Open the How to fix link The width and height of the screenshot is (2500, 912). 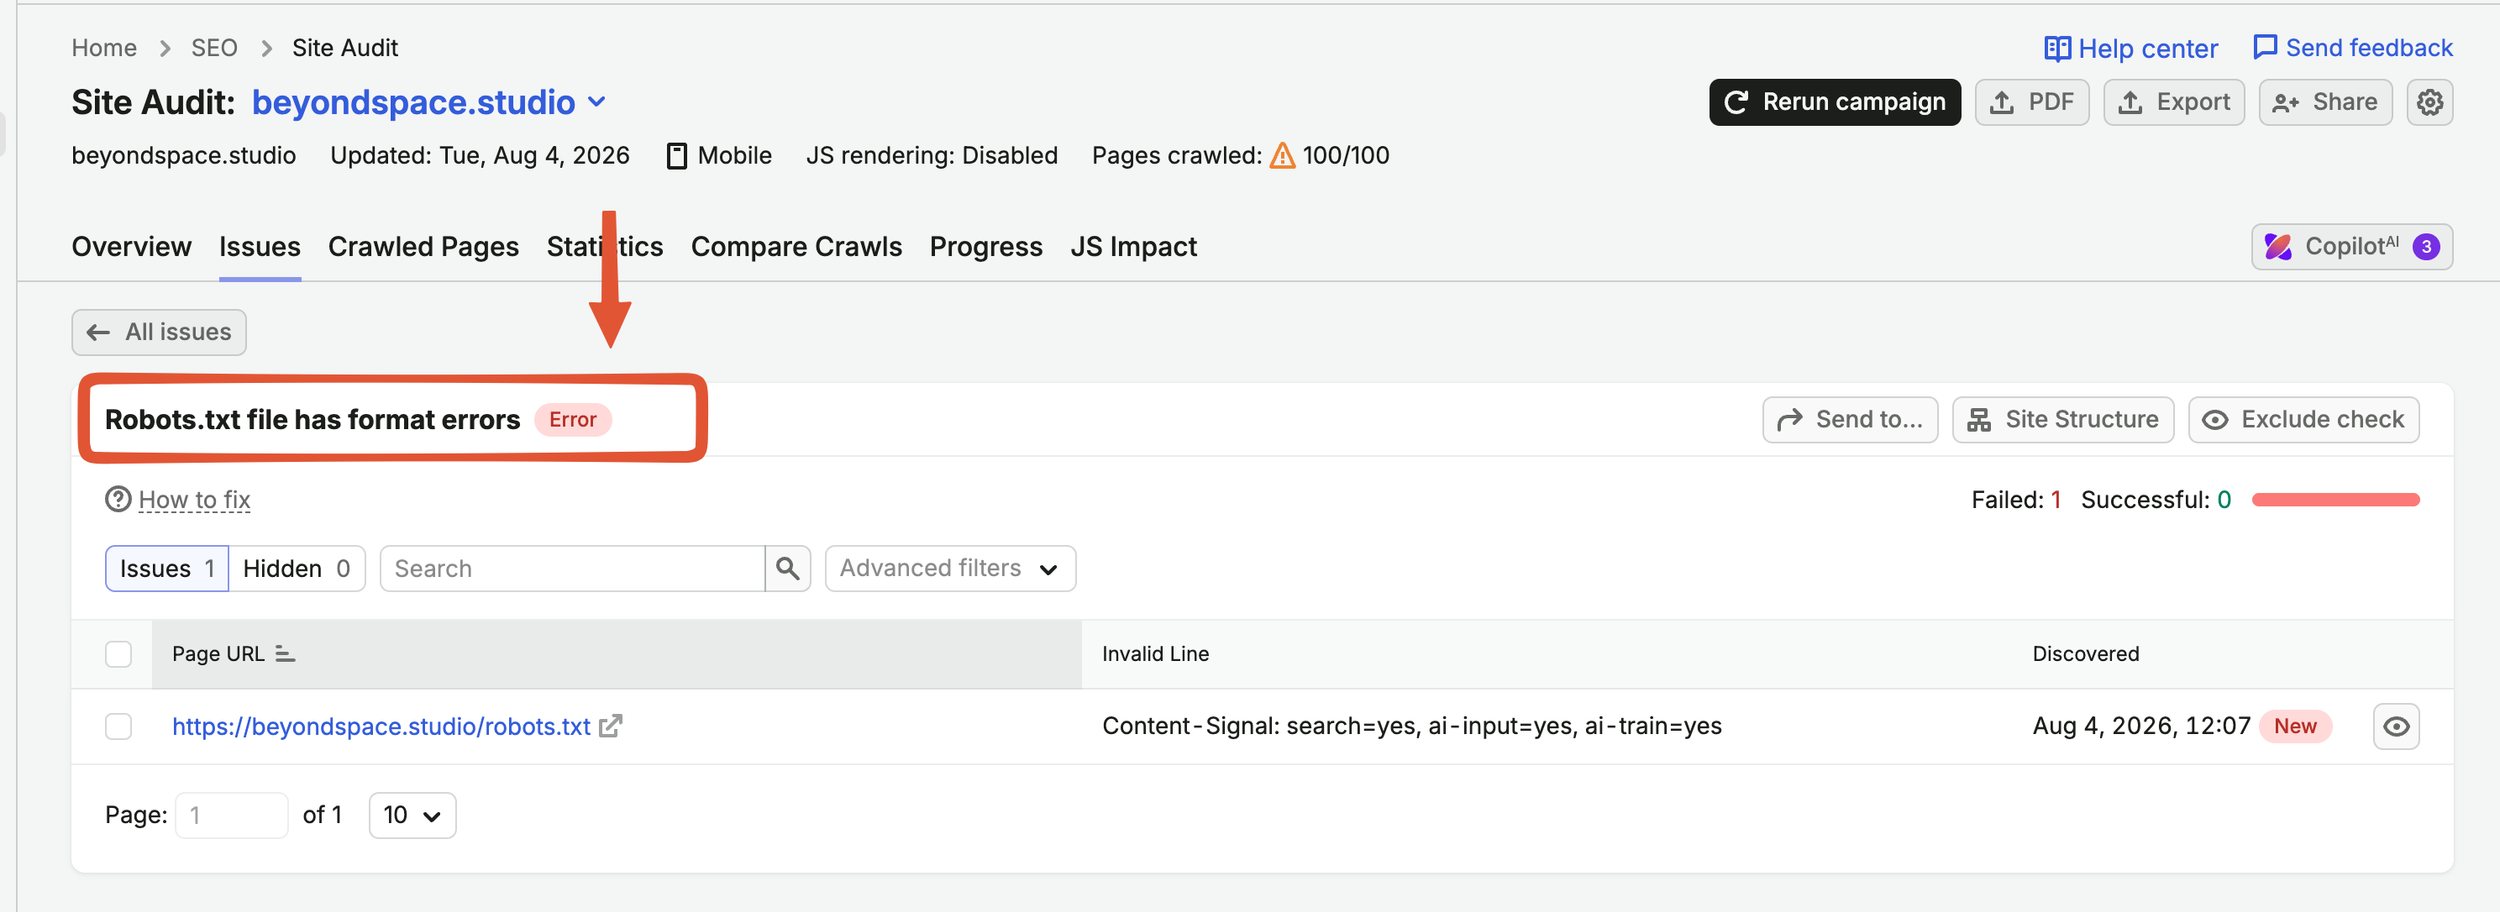click(194, 499)
